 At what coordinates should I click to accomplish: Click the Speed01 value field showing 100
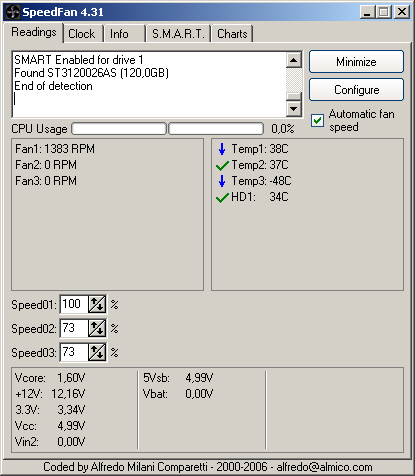tap(74, 304)
